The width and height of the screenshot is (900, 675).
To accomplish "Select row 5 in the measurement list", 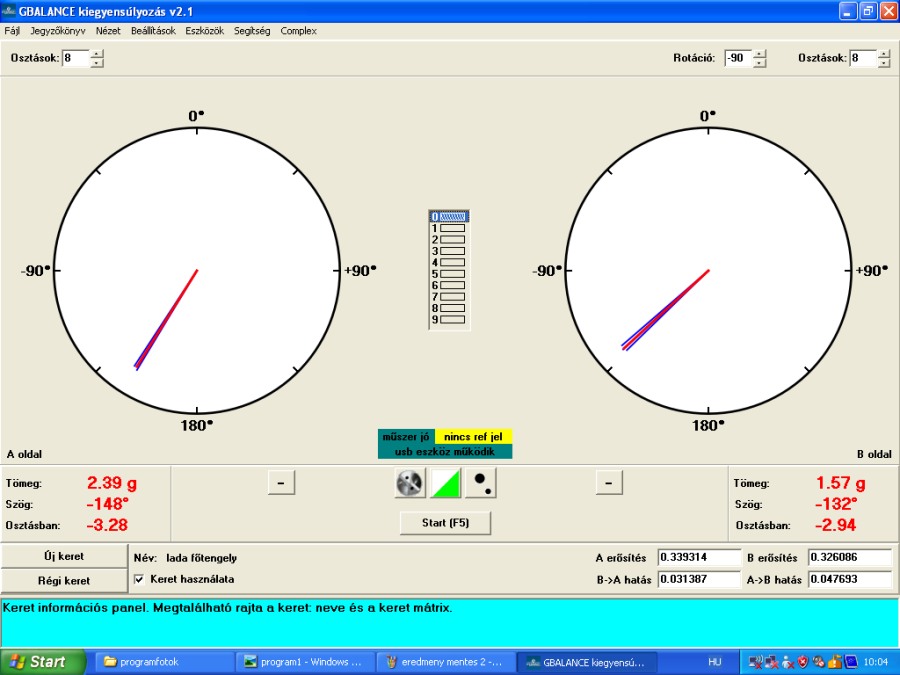I will coord(449,274).
